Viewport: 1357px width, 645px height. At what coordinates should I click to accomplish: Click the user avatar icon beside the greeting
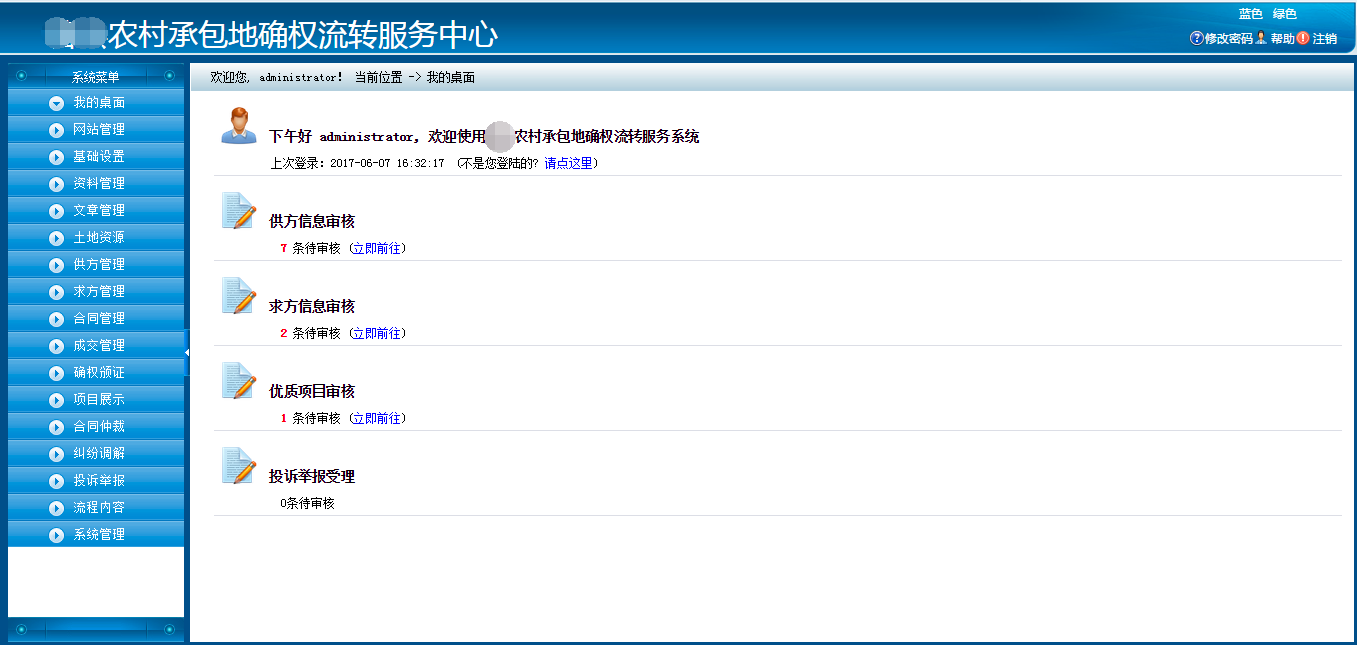click(x=238, y=126)
